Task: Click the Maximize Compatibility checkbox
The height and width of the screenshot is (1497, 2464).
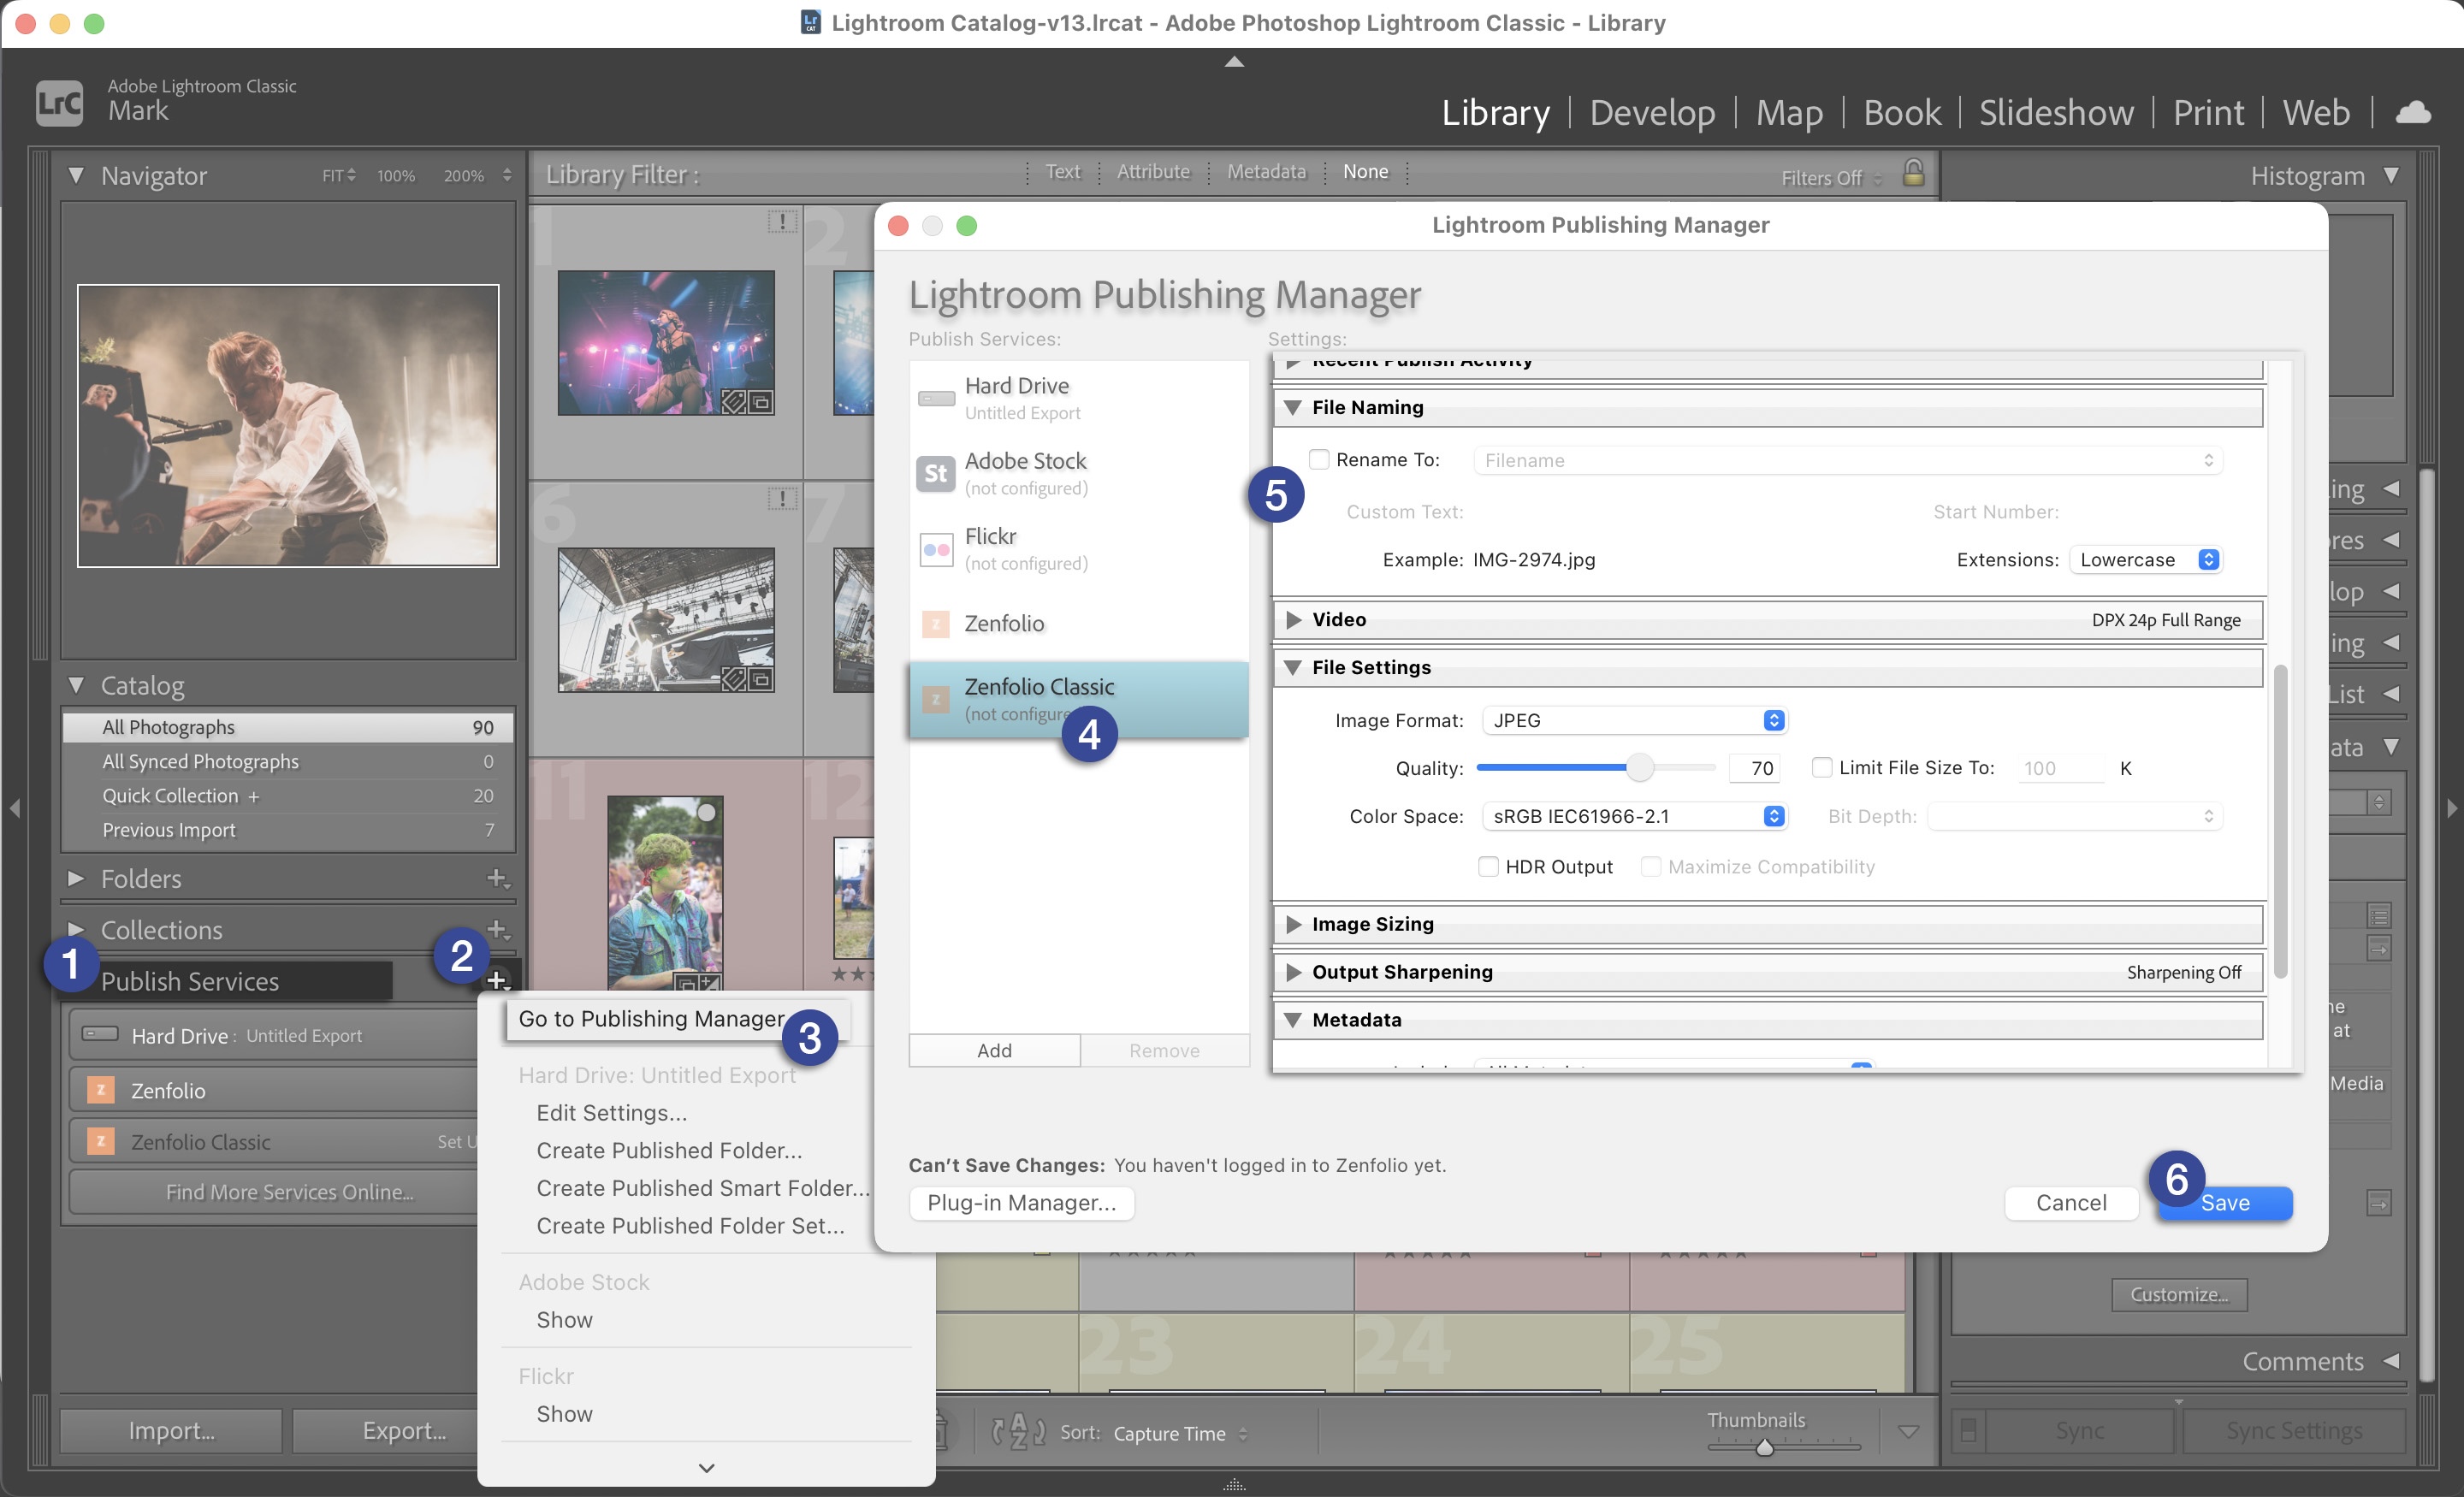Action: tap(1651, 866)
